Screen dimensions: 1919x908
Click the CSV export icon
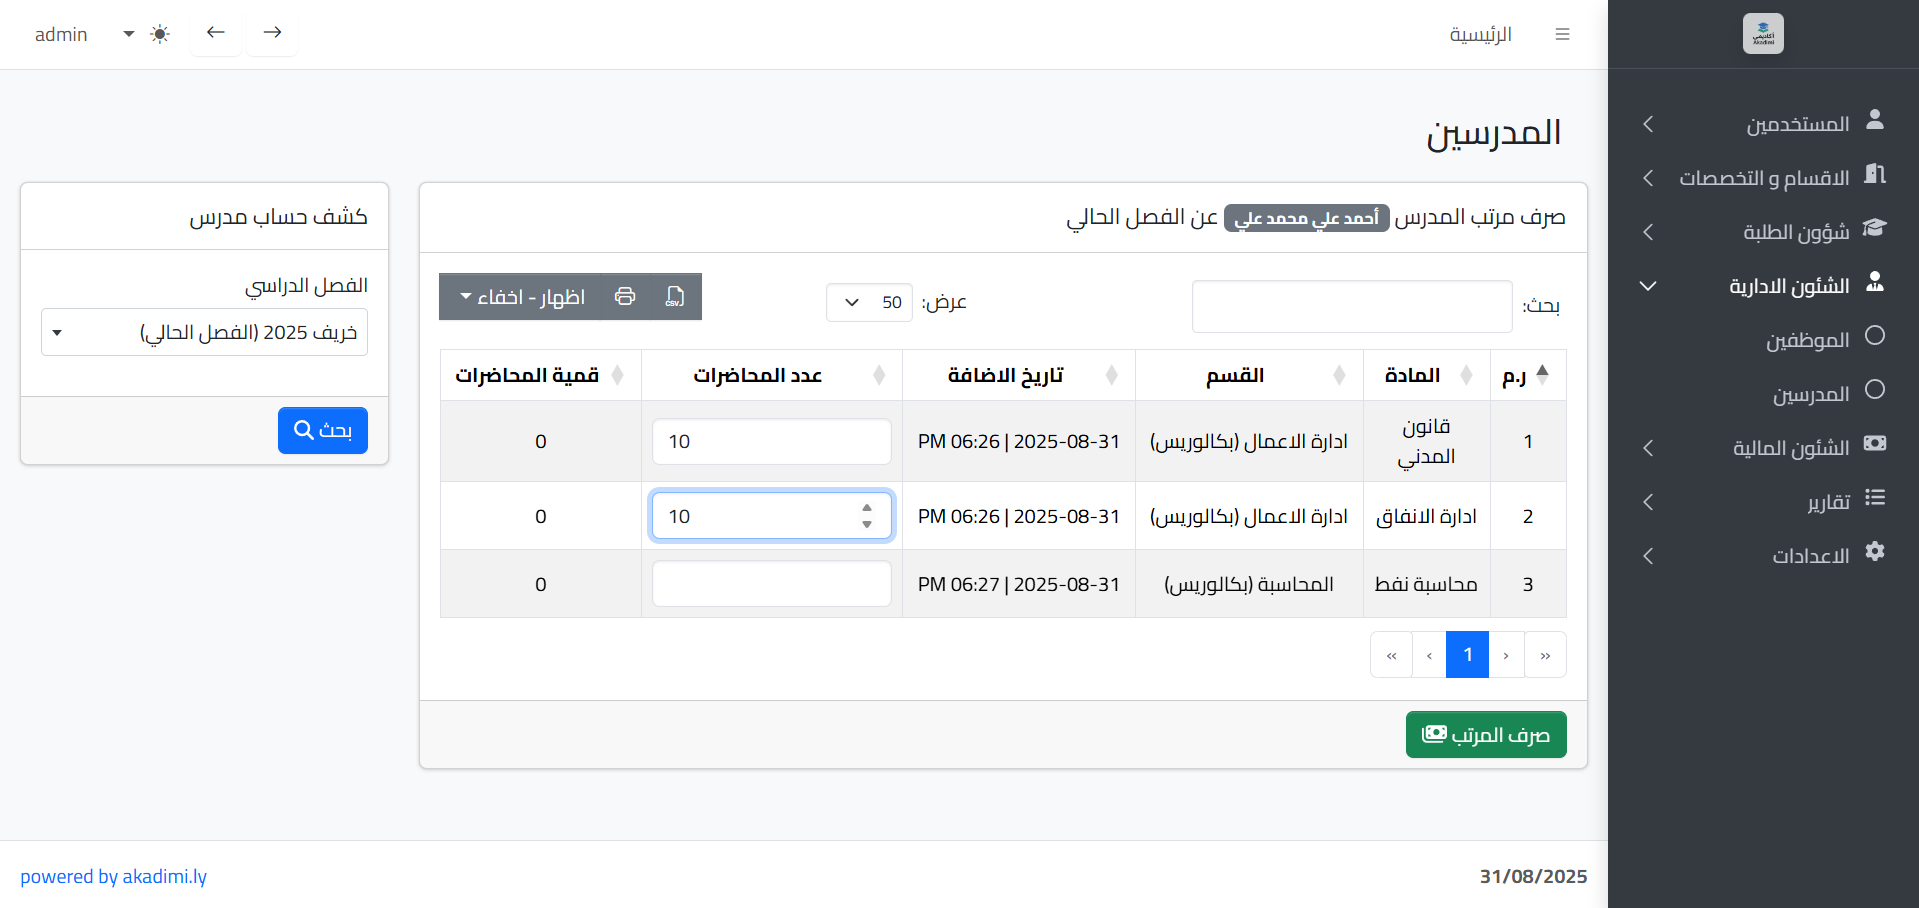675,297
